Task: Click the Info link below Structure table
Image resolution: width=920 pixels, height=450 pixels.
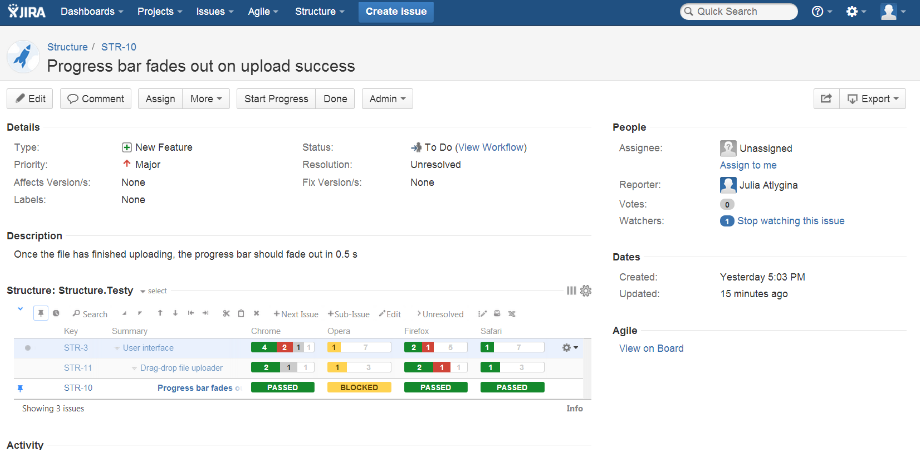Action: tap(575, 408)
